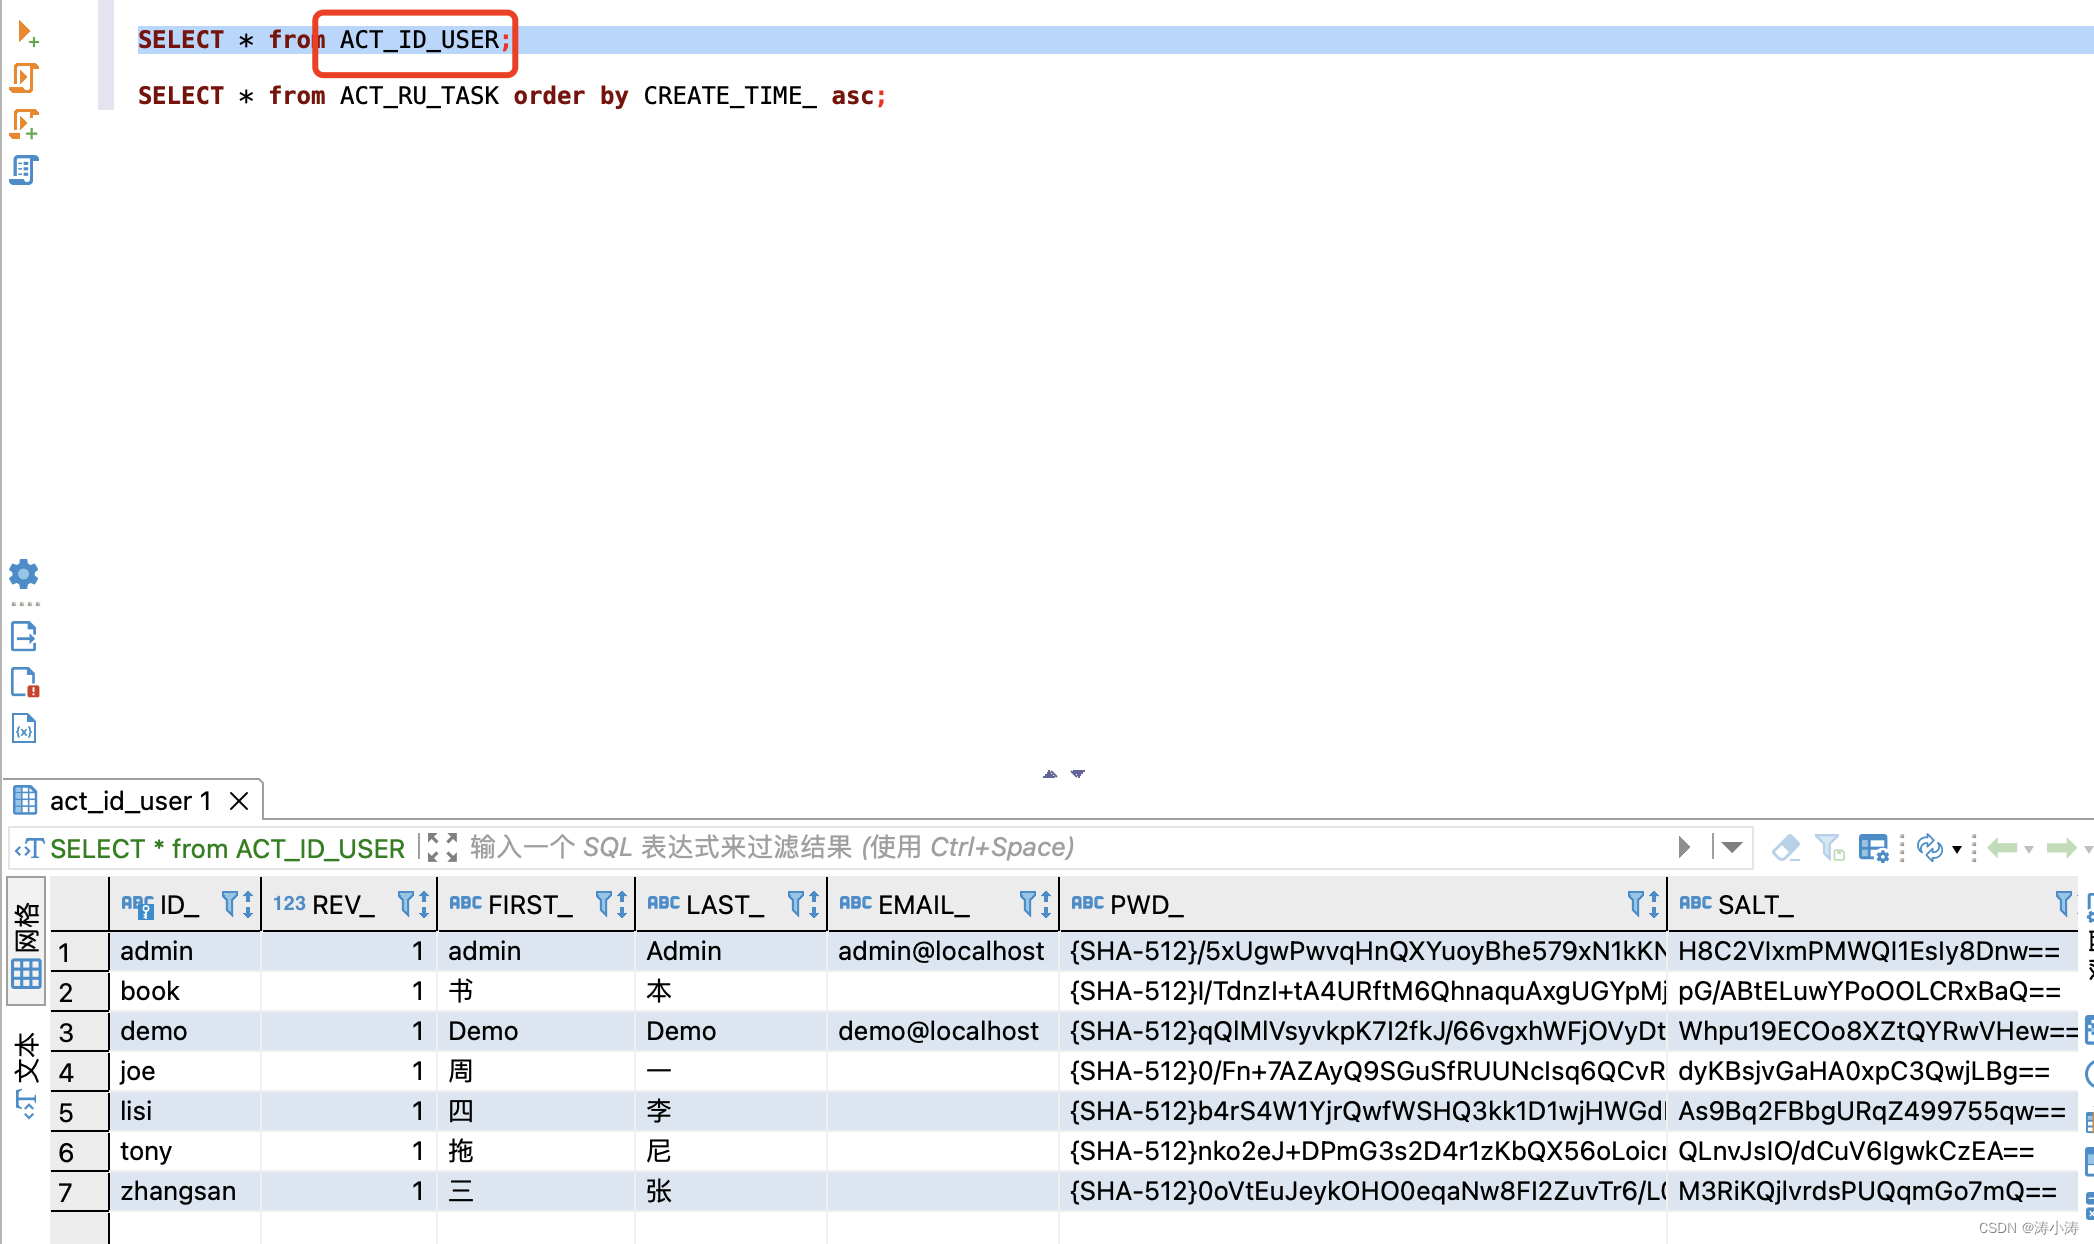Run the SQL script icon with plus sign

click(x=25, y=124)
